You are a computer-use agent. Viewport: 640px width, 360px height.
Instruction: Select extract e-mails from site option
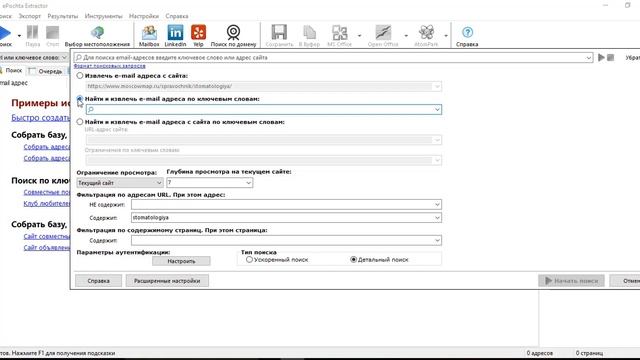[80, 76]
